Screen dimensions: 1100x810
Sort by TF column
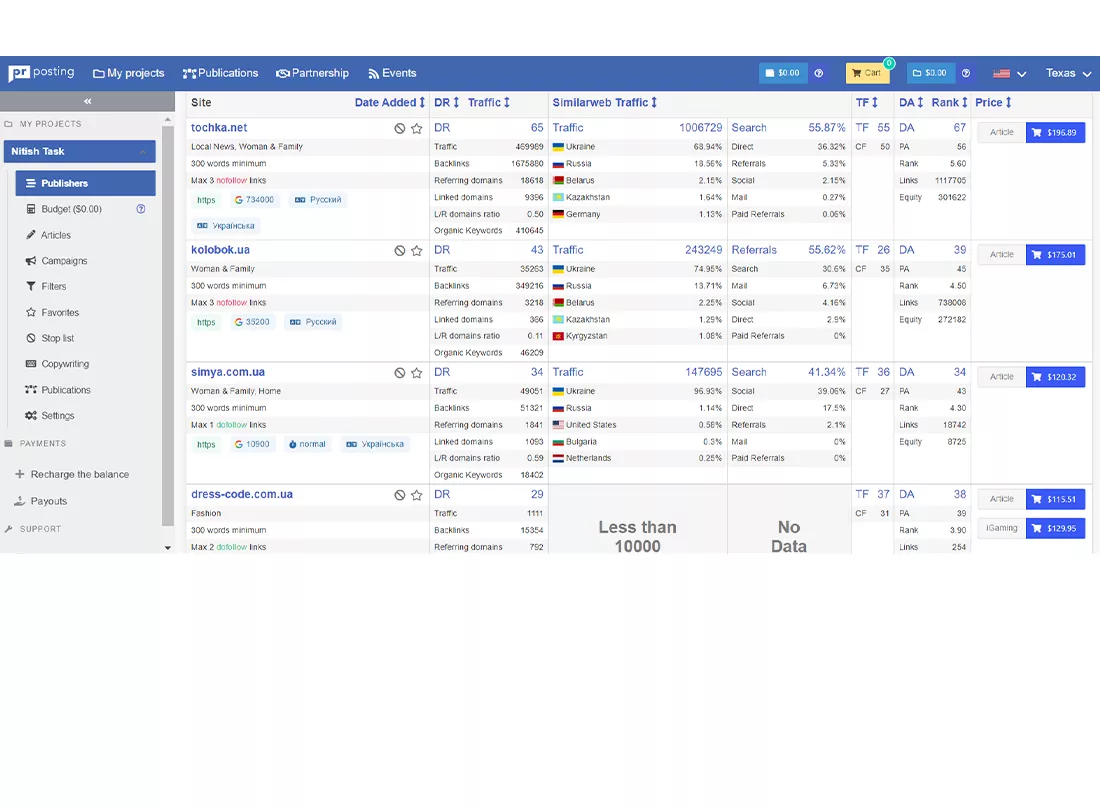[x=867, y=102]
